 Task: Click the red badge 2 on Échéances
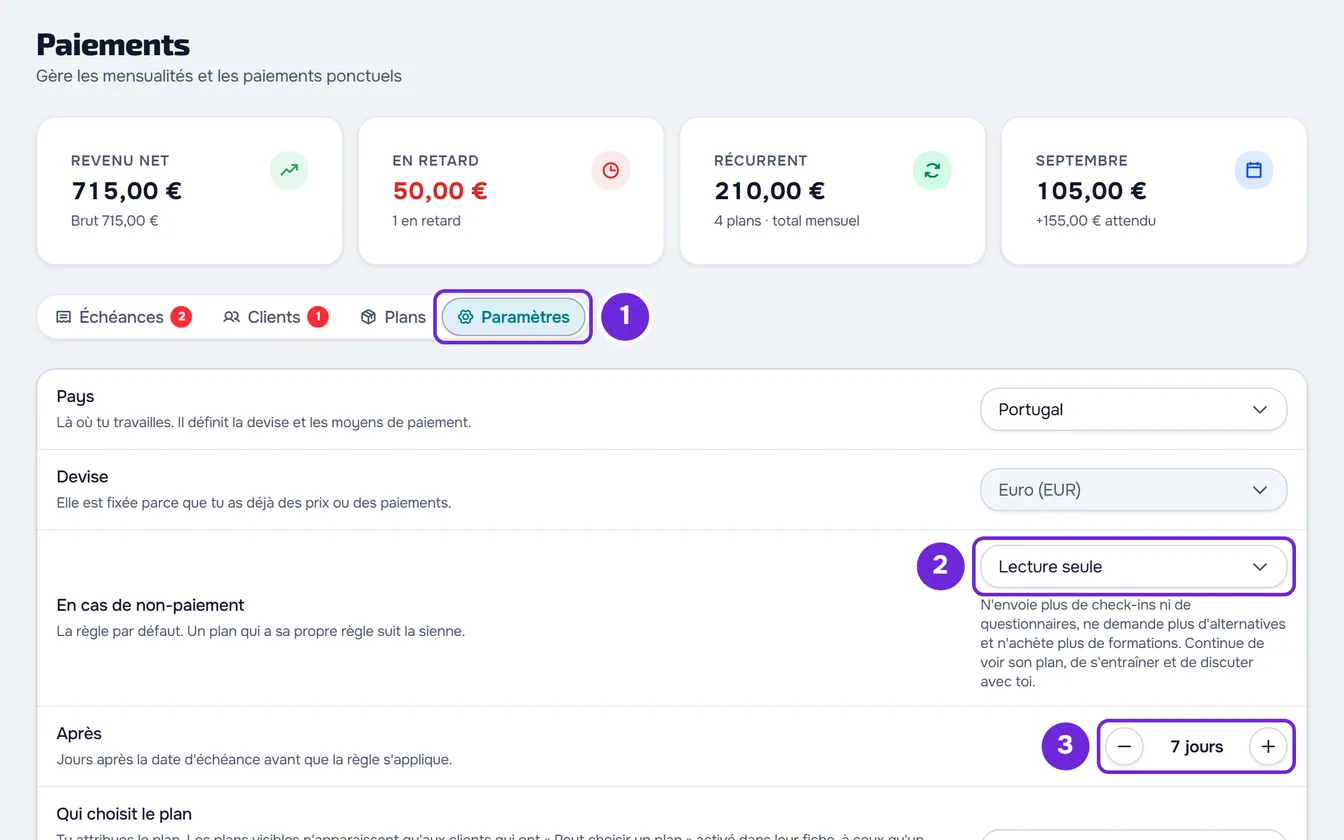[x=181, y=317]
